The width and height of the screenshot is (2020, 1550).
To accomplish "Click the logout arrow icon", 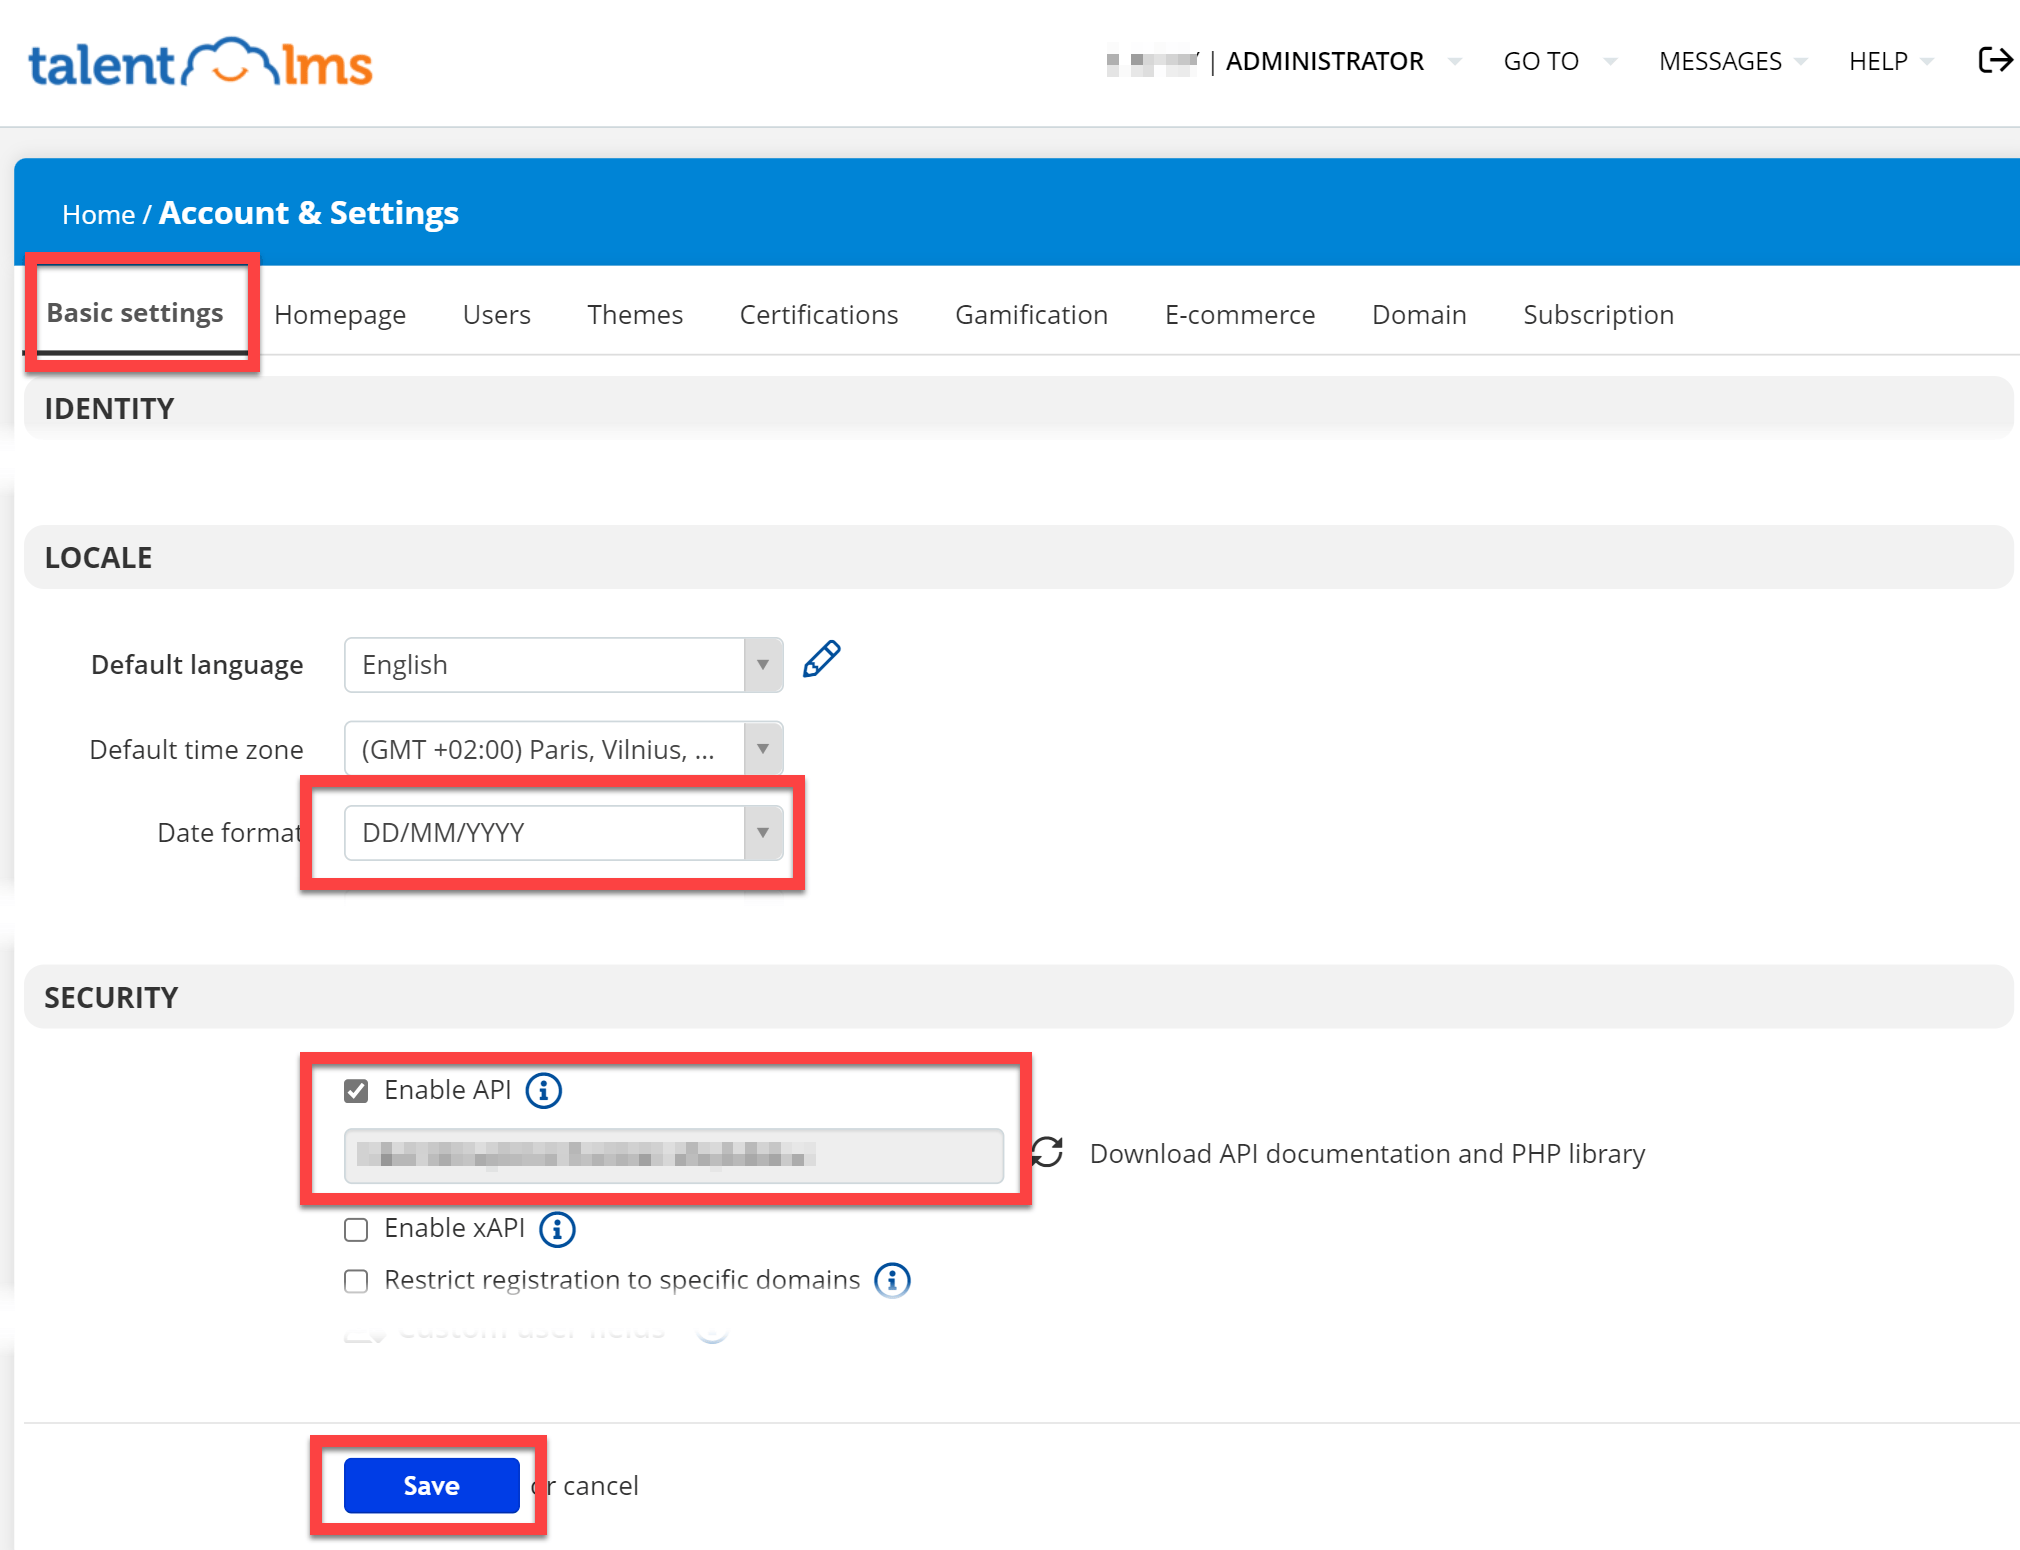I will pyautogui.click(x=1995, y=60).
